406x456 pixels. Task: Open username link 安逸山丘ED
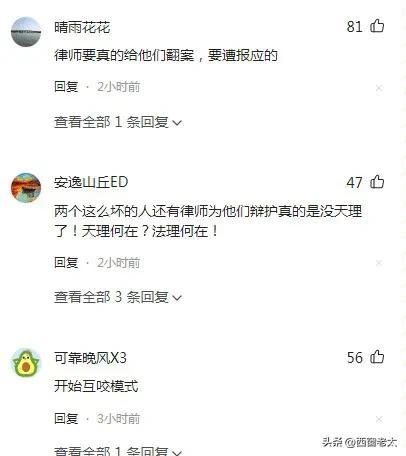click(x=91, y=182)
